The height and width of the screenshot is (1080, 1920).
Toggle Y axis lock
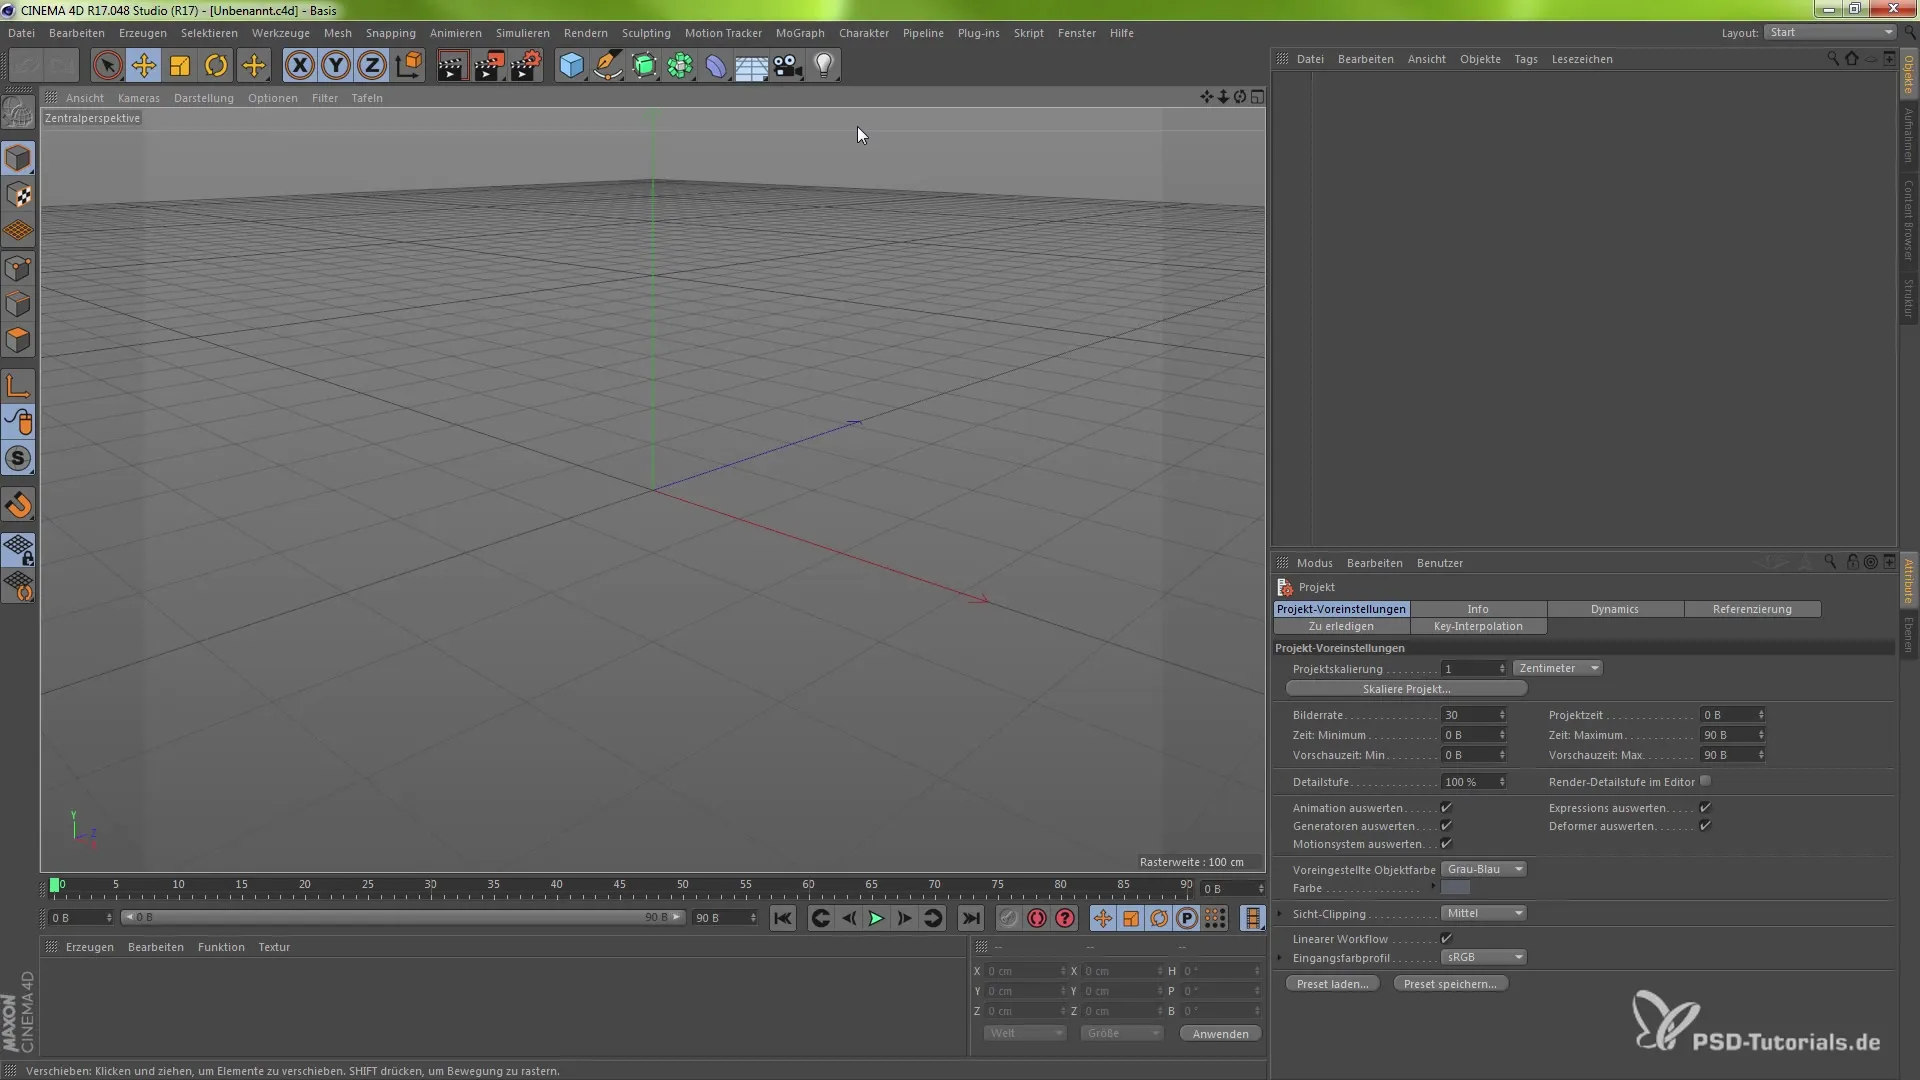336,66
